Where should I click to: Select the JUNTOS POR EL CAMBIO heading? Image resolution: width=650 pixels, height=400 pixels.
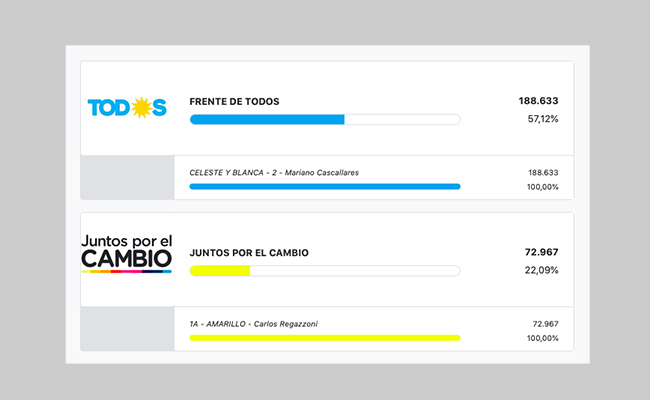[249, 253]
